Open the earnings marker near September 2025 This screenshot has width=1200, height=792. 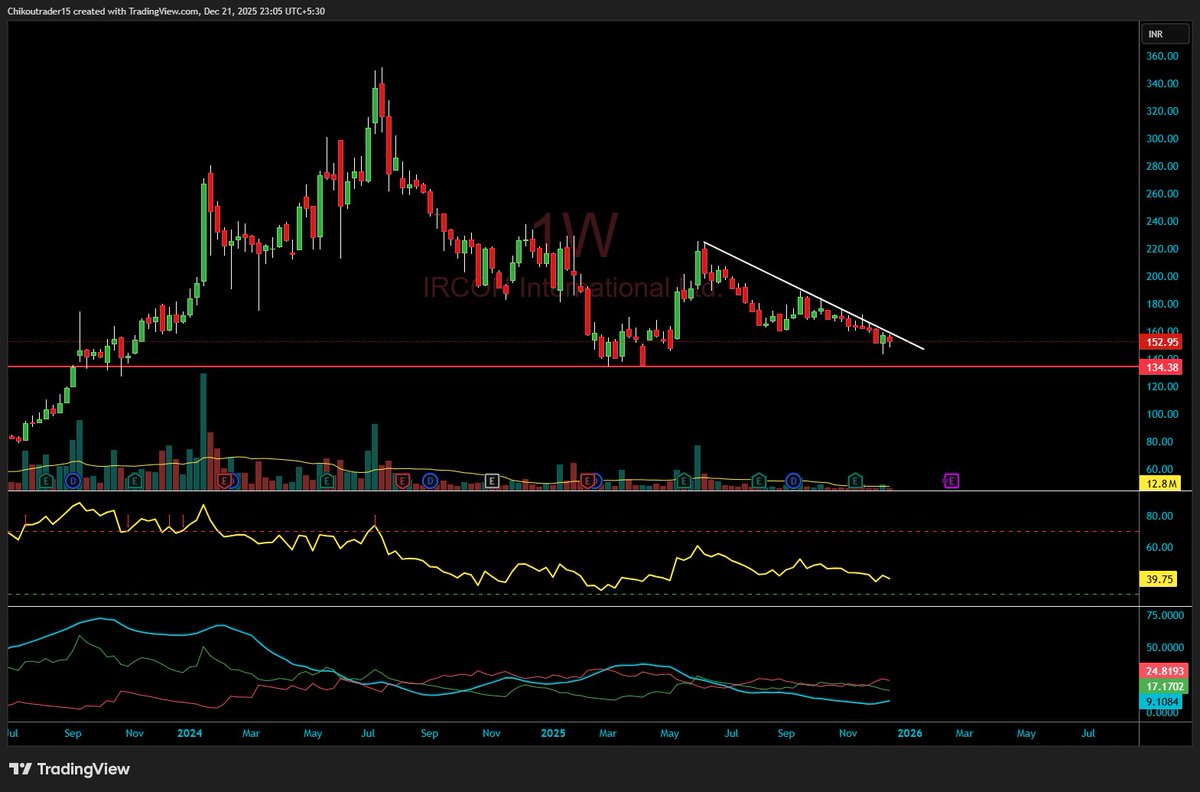[758, 480]
